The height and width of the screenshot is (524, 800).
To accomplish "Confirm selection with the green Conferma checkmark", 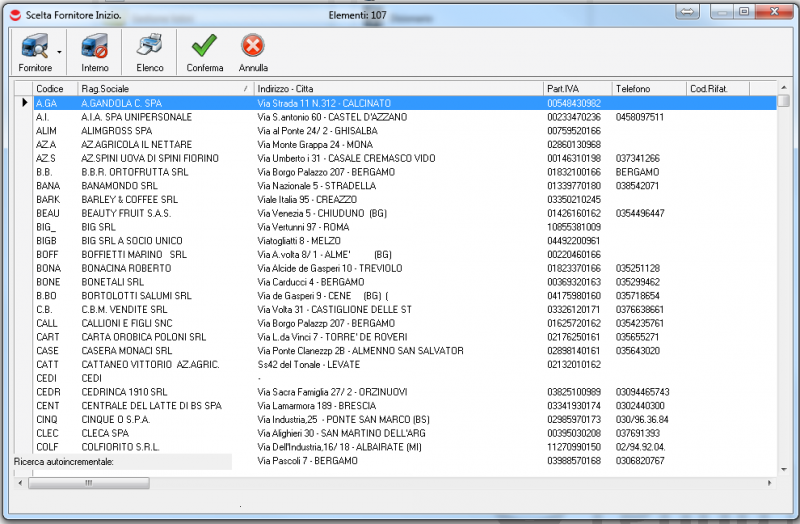I will coord(204,50).
